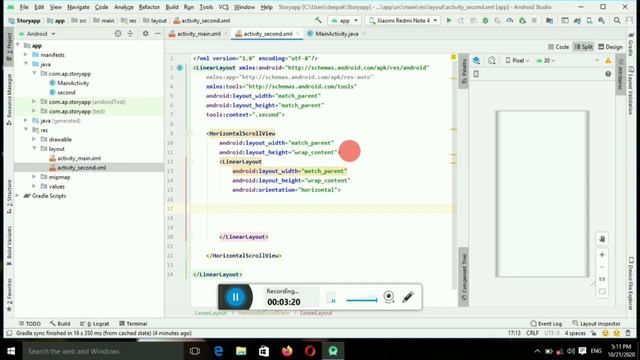Open the Logcat tool window
This screenshot has height=360, width=640.
click(x=95, y=323)
